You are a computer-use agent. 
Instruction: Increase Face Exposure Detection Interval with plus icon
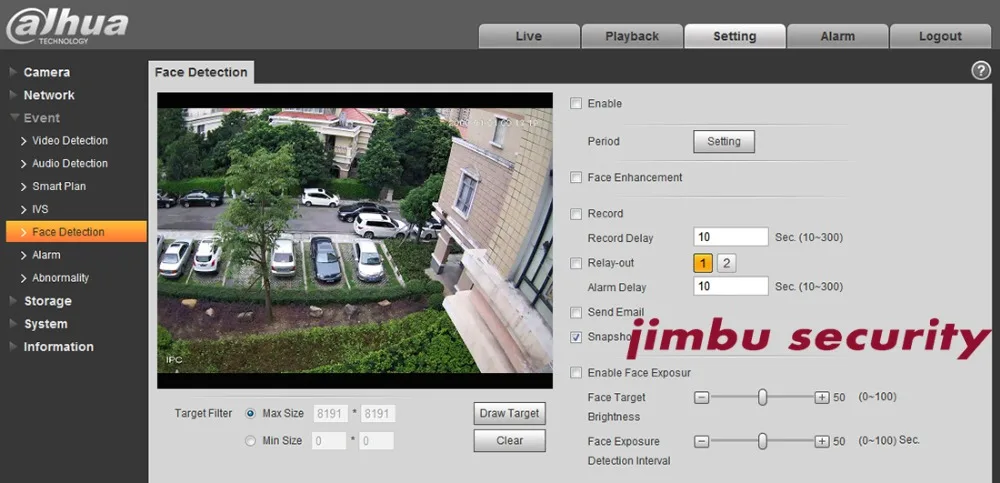[823, 442]
